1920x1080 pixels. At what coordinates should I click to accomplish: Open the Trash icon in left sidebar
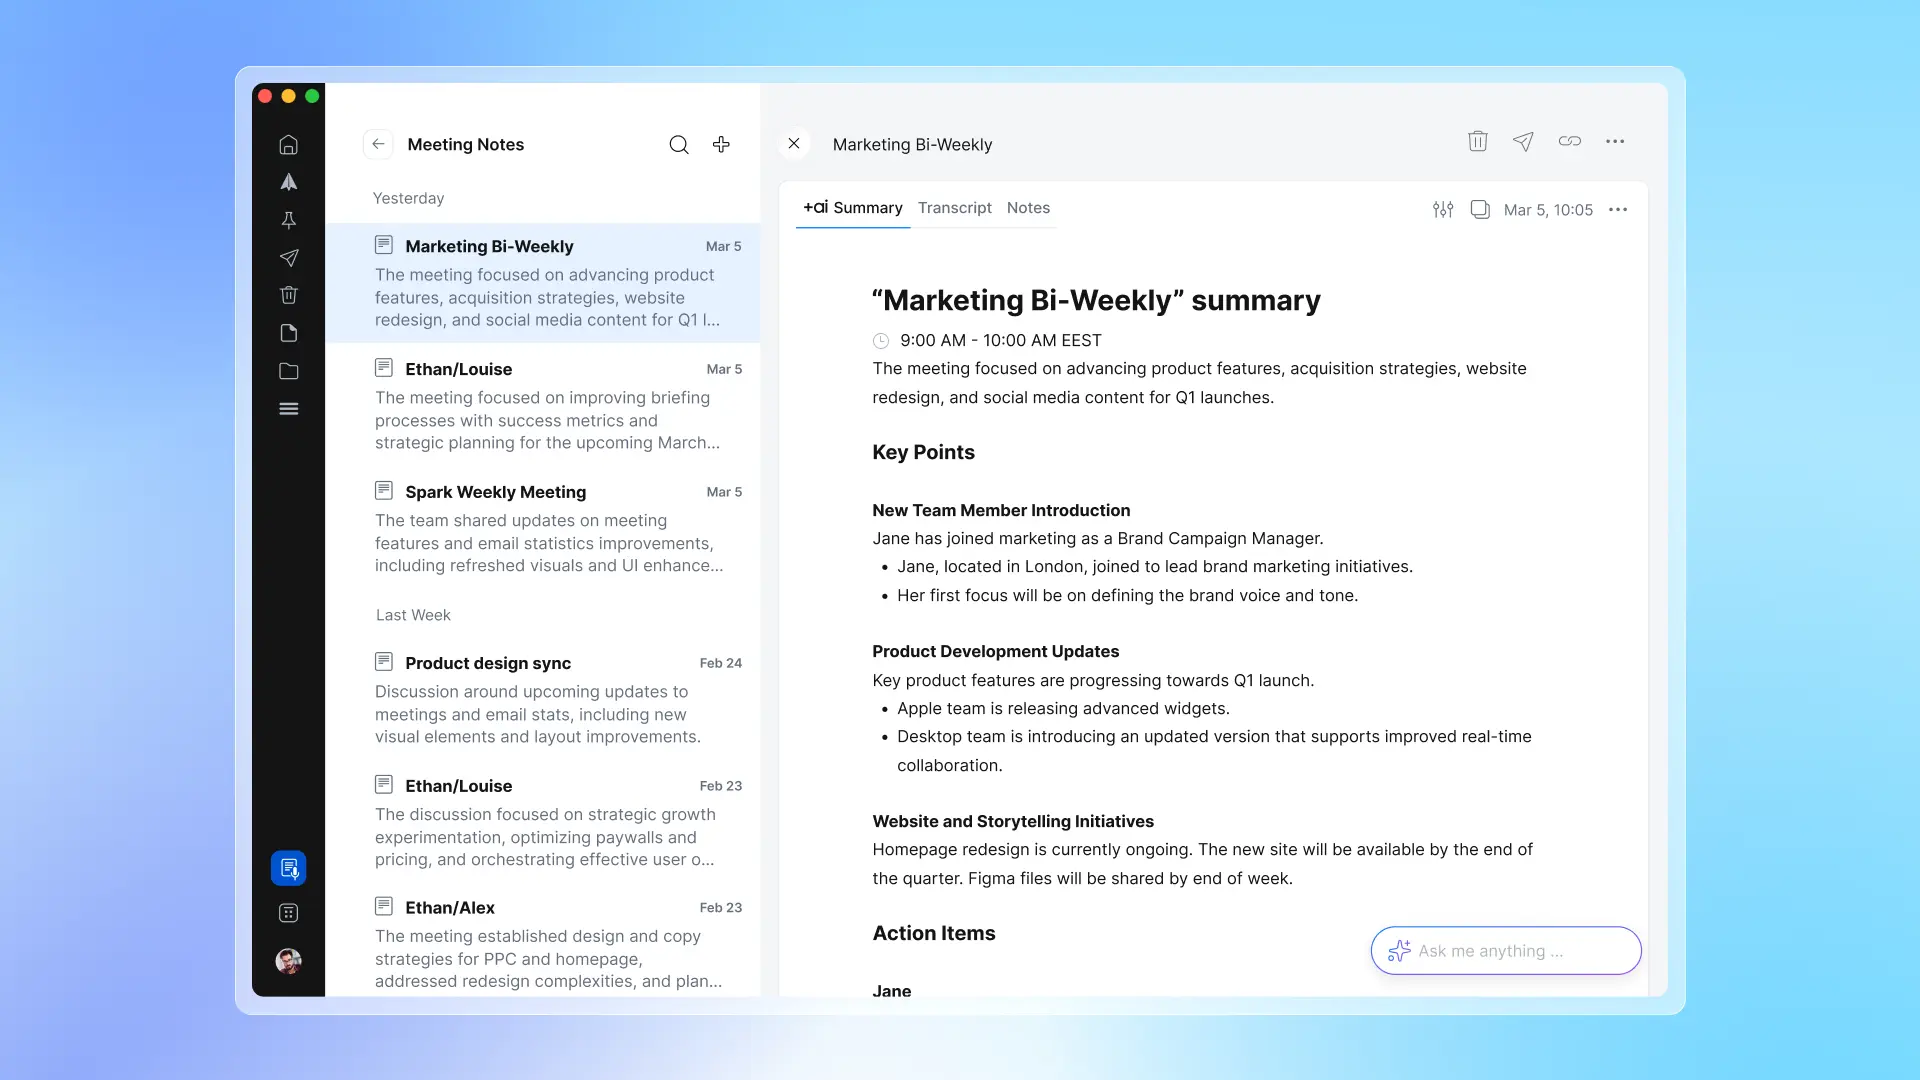(288, 295)
